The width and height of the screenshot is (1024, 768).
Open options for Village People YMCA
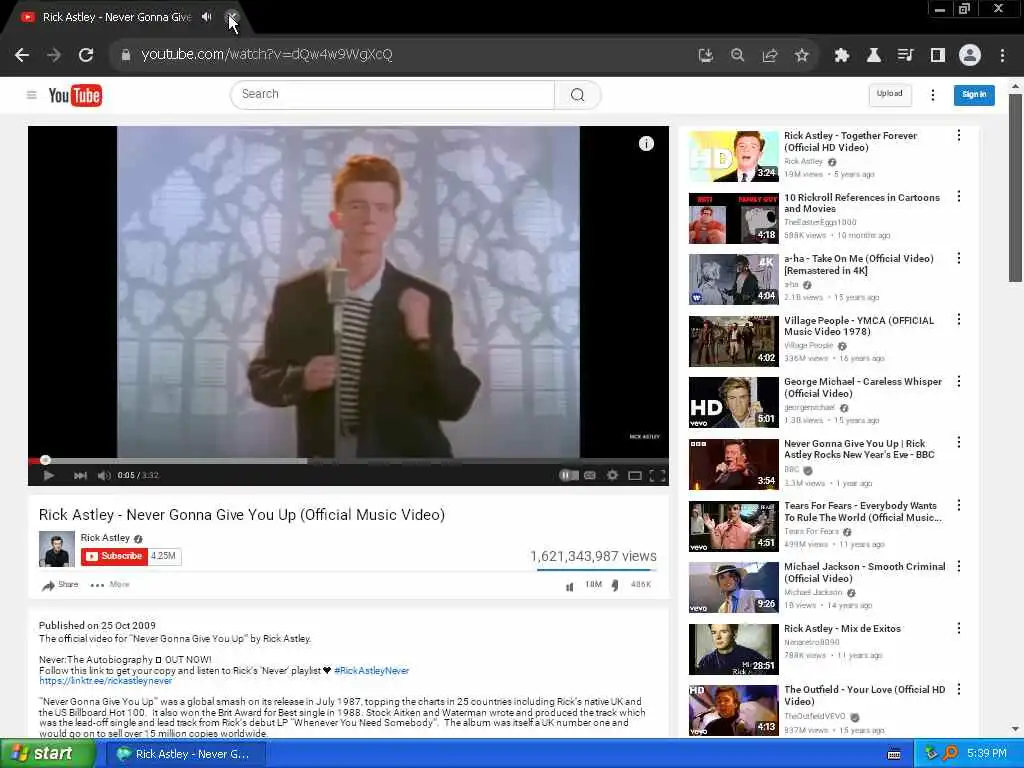[959, 319]
